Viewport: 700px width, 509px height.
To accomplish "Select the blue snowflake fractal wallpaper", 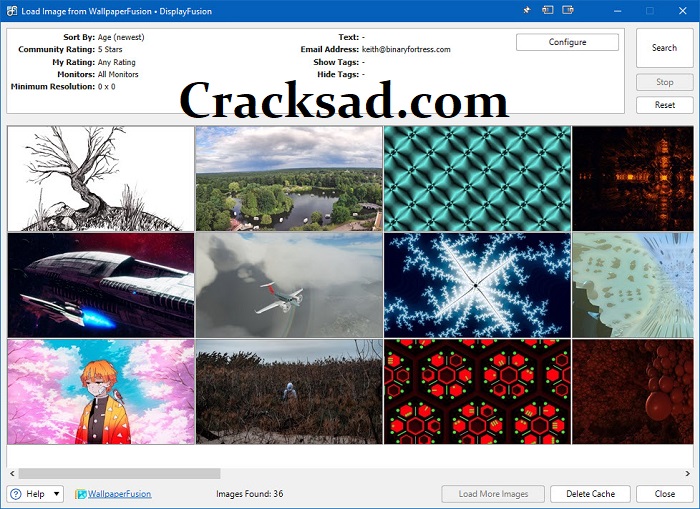I will 477,285.
